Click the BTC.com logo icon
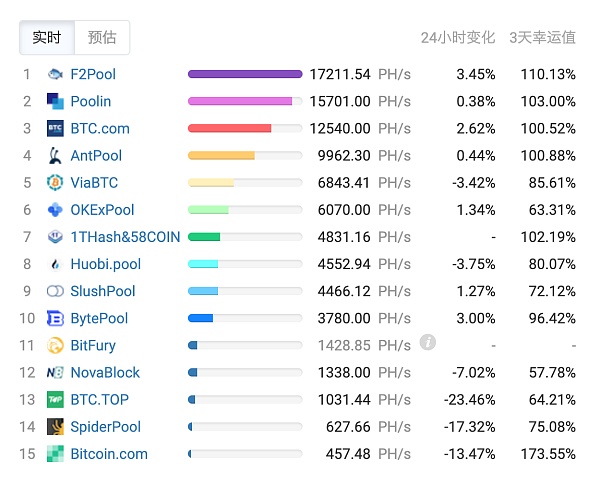The width and height of the screenshot is (600, 485). (x=55, y=128)
